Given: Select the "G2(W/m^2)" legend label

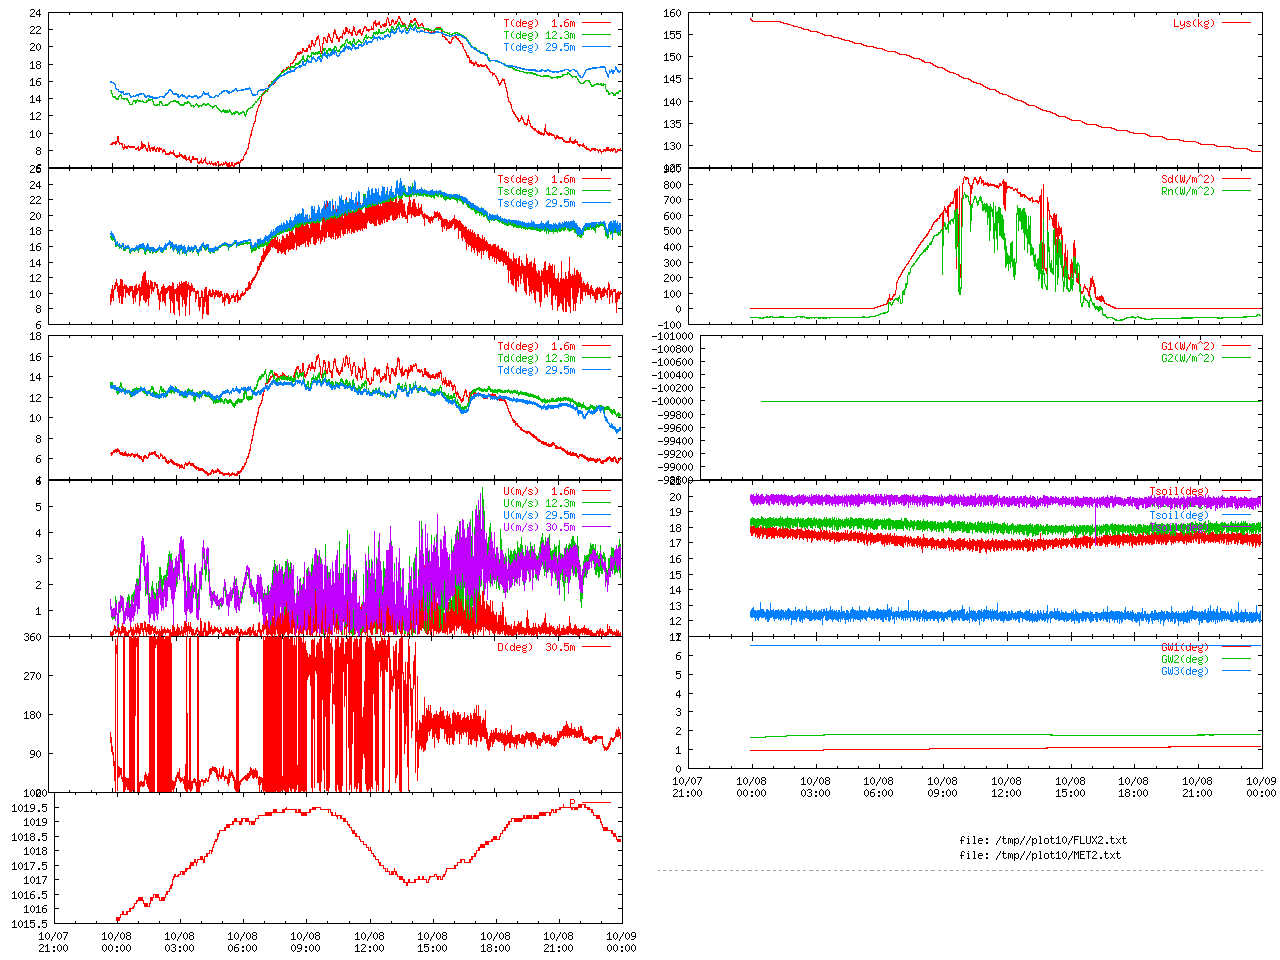Looking at the screenshot, I should (x=1188, y=358).
